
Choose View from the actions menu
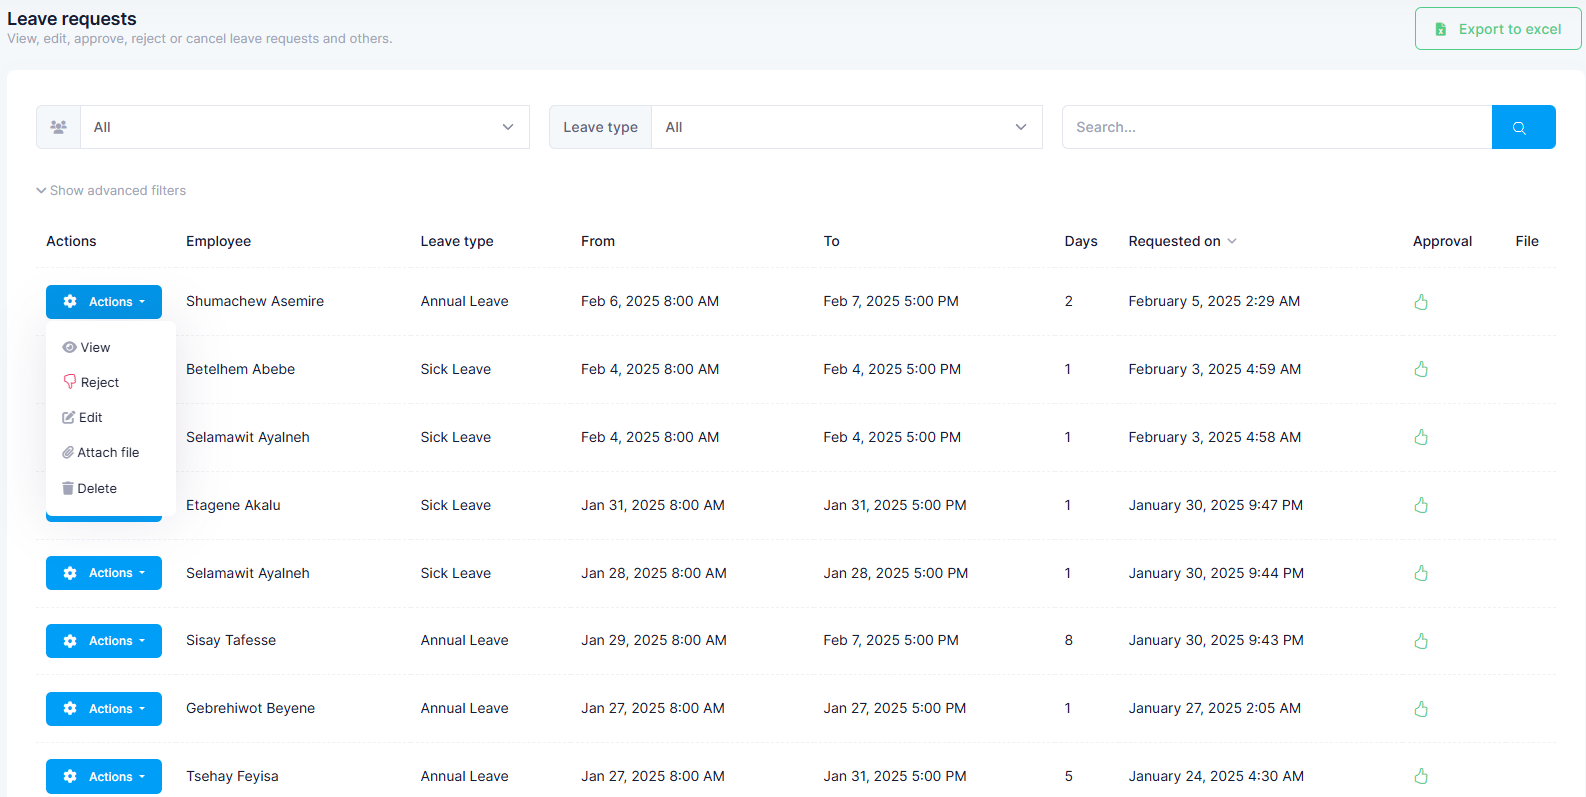click(95, 348)
